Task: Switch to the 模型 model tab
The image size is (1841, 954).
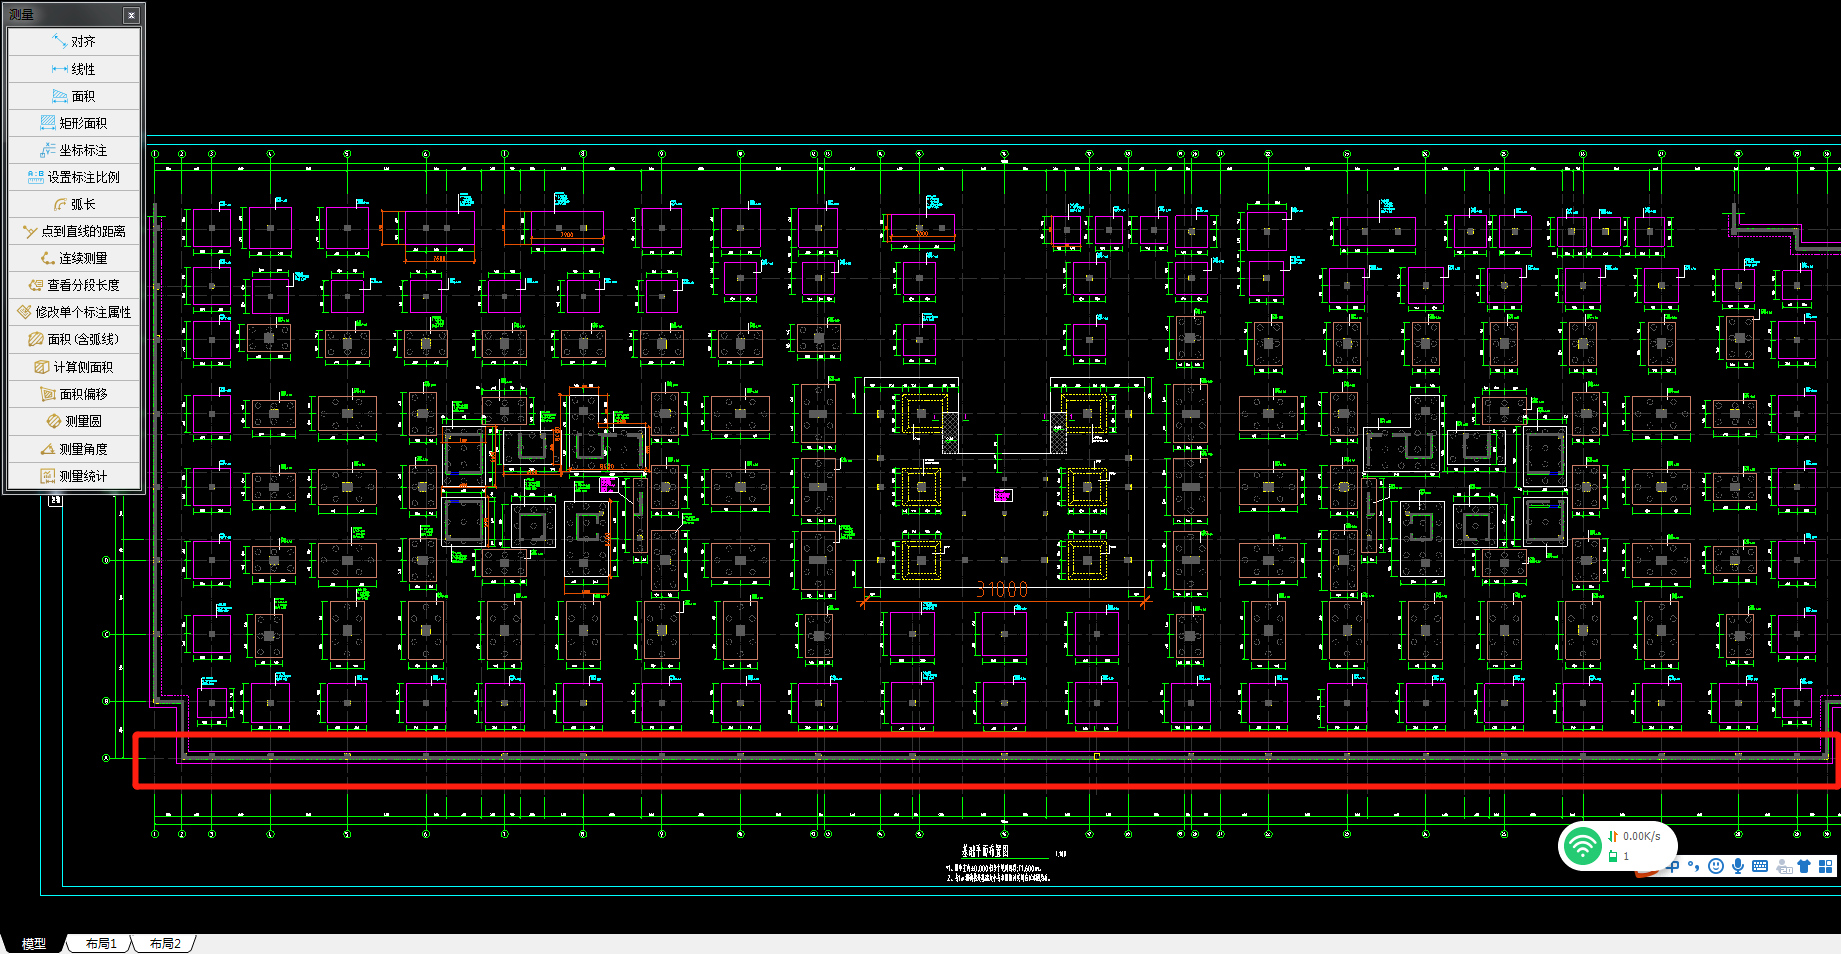Action: point(34,943)
